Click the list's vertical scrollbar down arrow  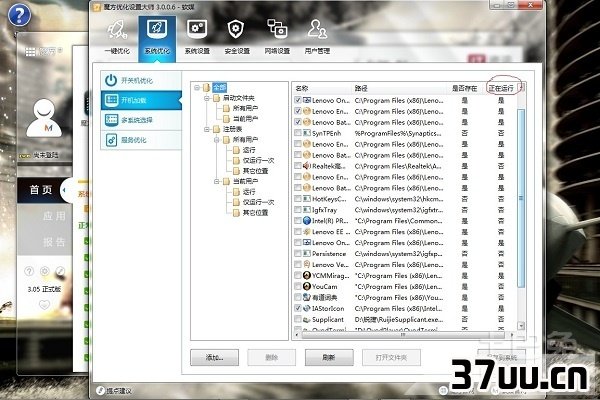click(521, 326)
